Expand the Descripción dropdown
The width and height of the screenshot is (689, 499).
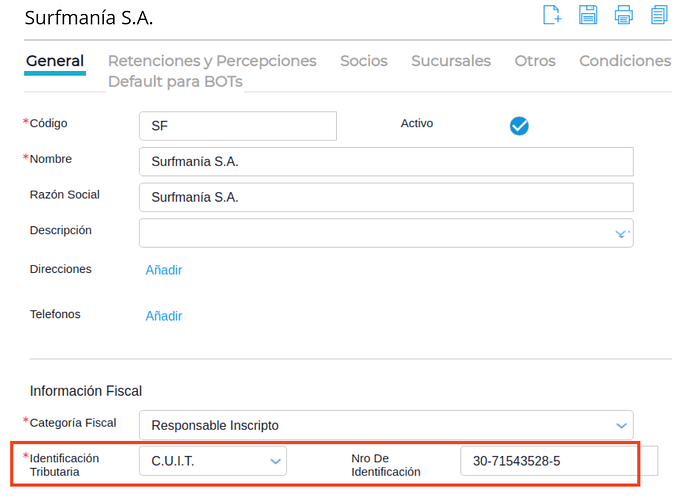click(x=621, y=233)
